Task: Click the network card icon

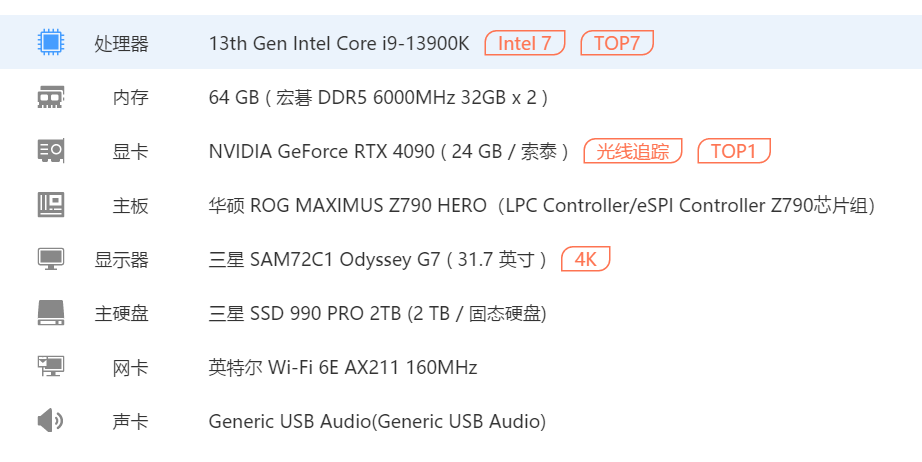Action: (51, 366)
